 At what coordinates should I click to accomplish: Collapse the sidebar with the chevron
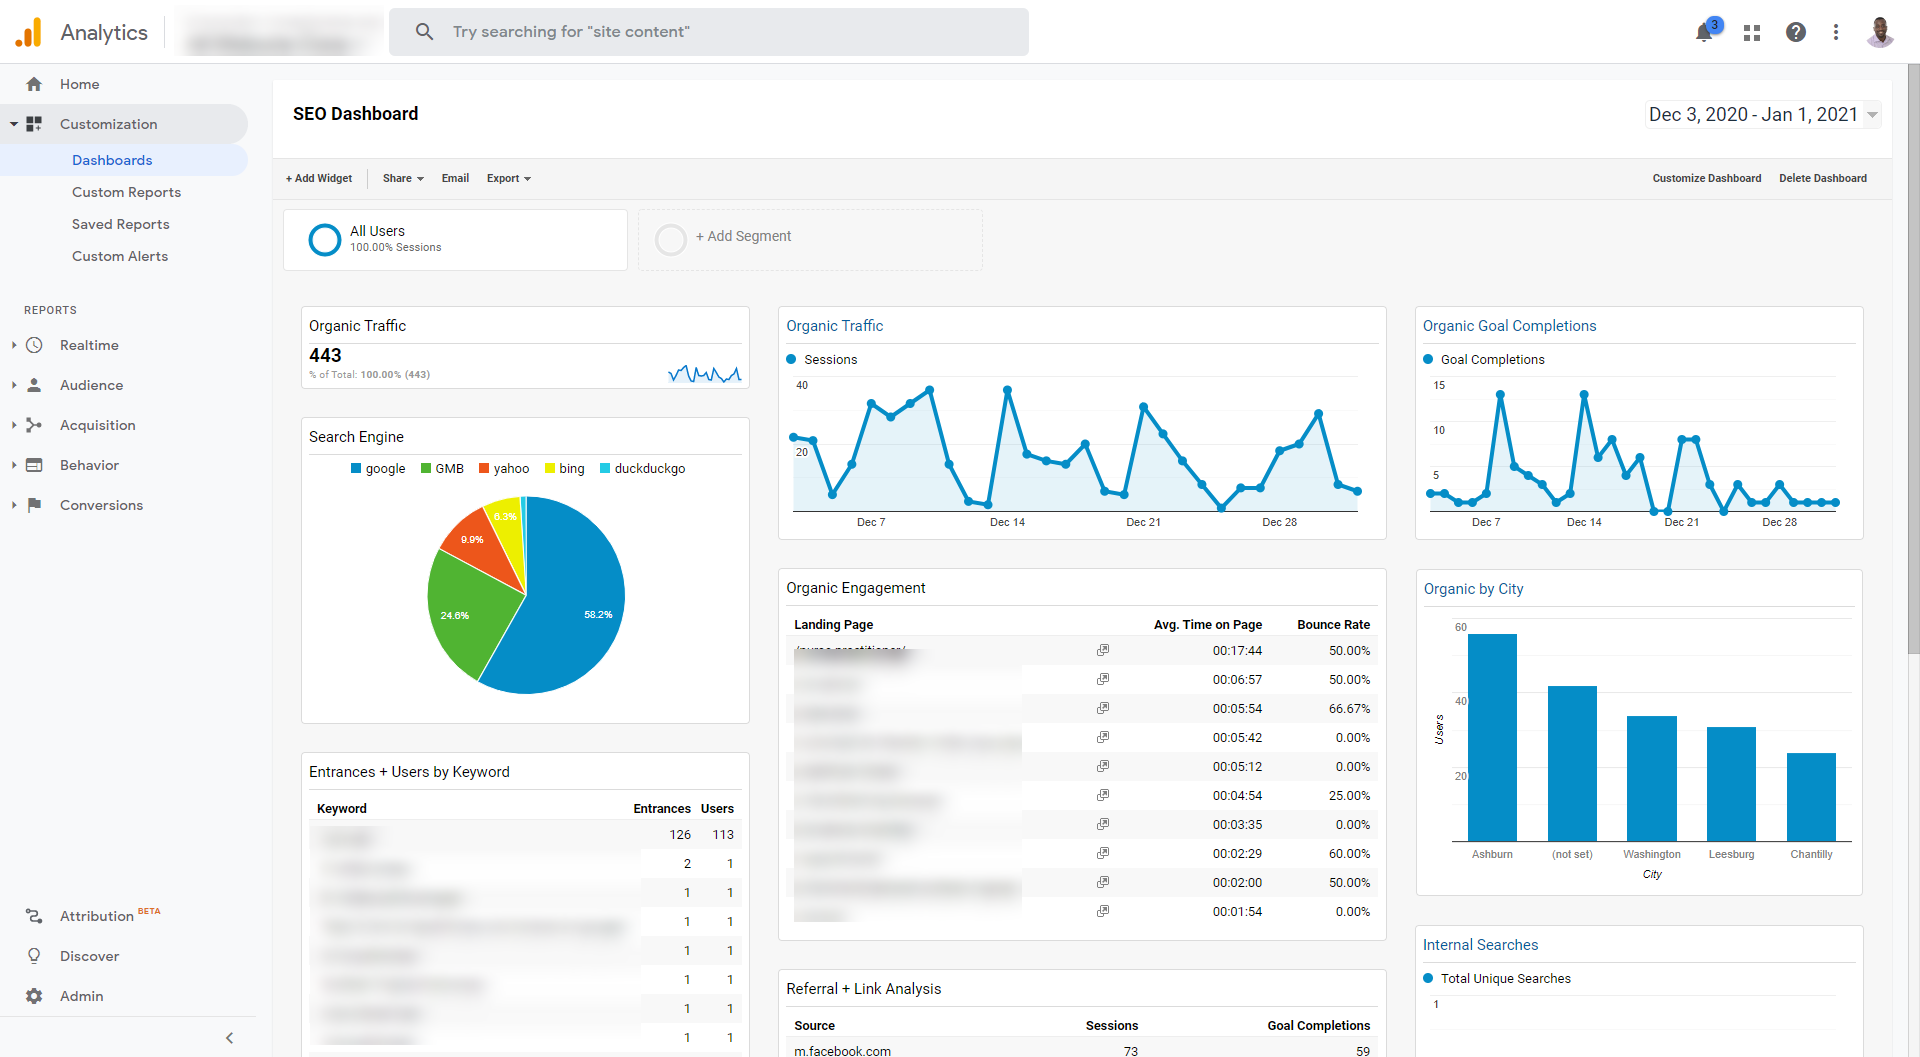click(229, 1038)
